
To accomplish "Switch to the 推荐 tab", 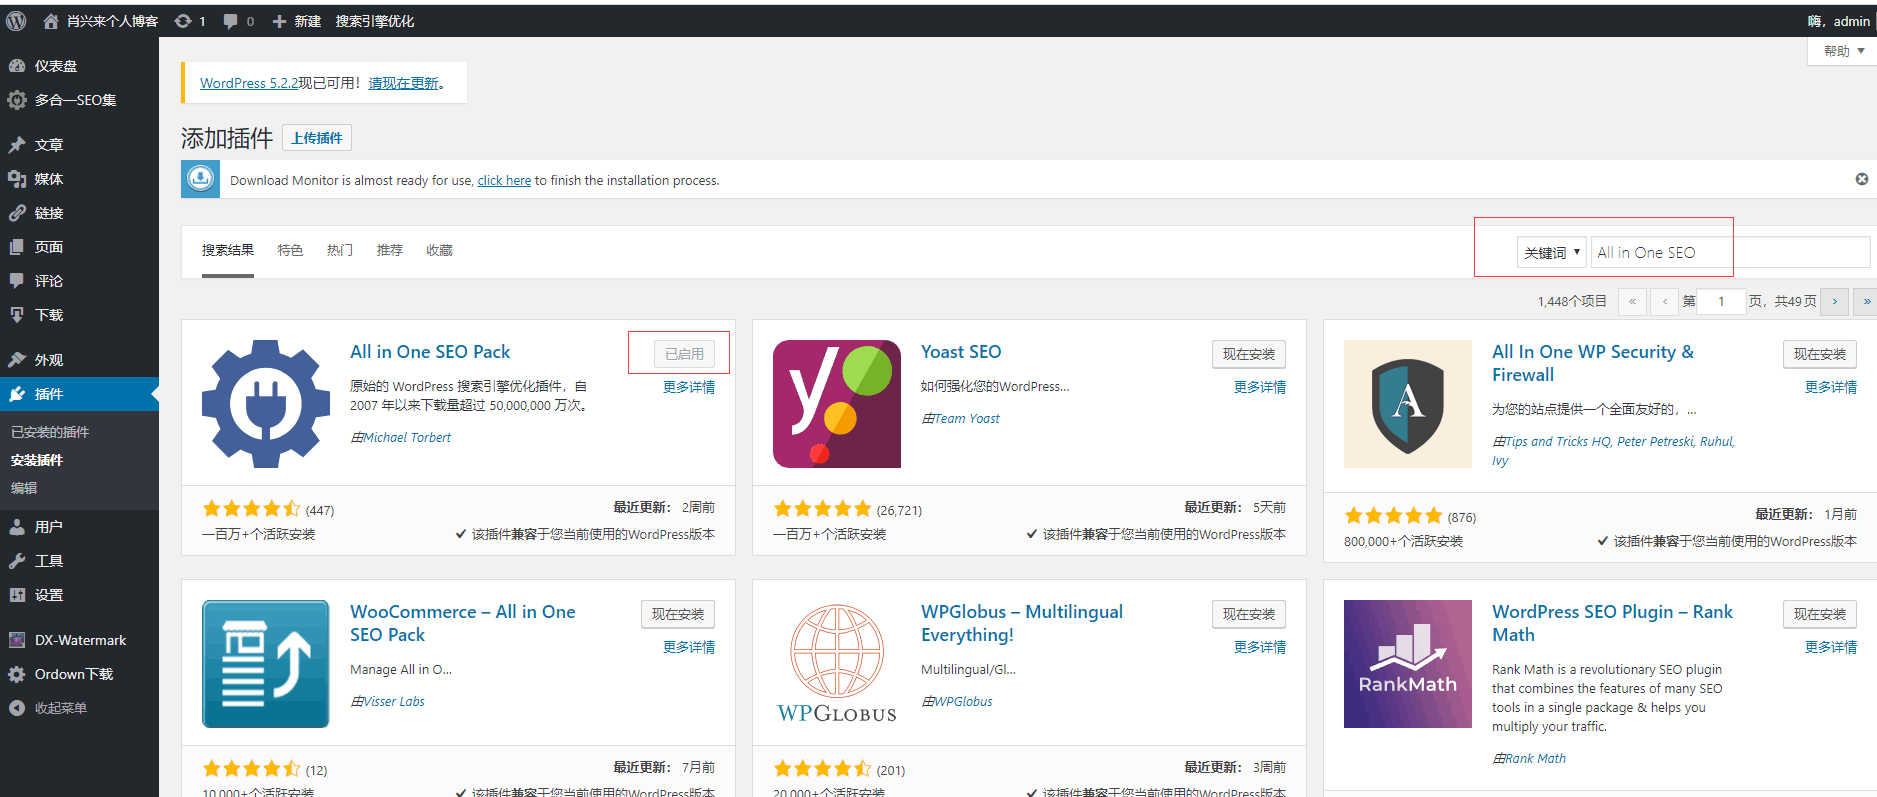I will point(390,250).
